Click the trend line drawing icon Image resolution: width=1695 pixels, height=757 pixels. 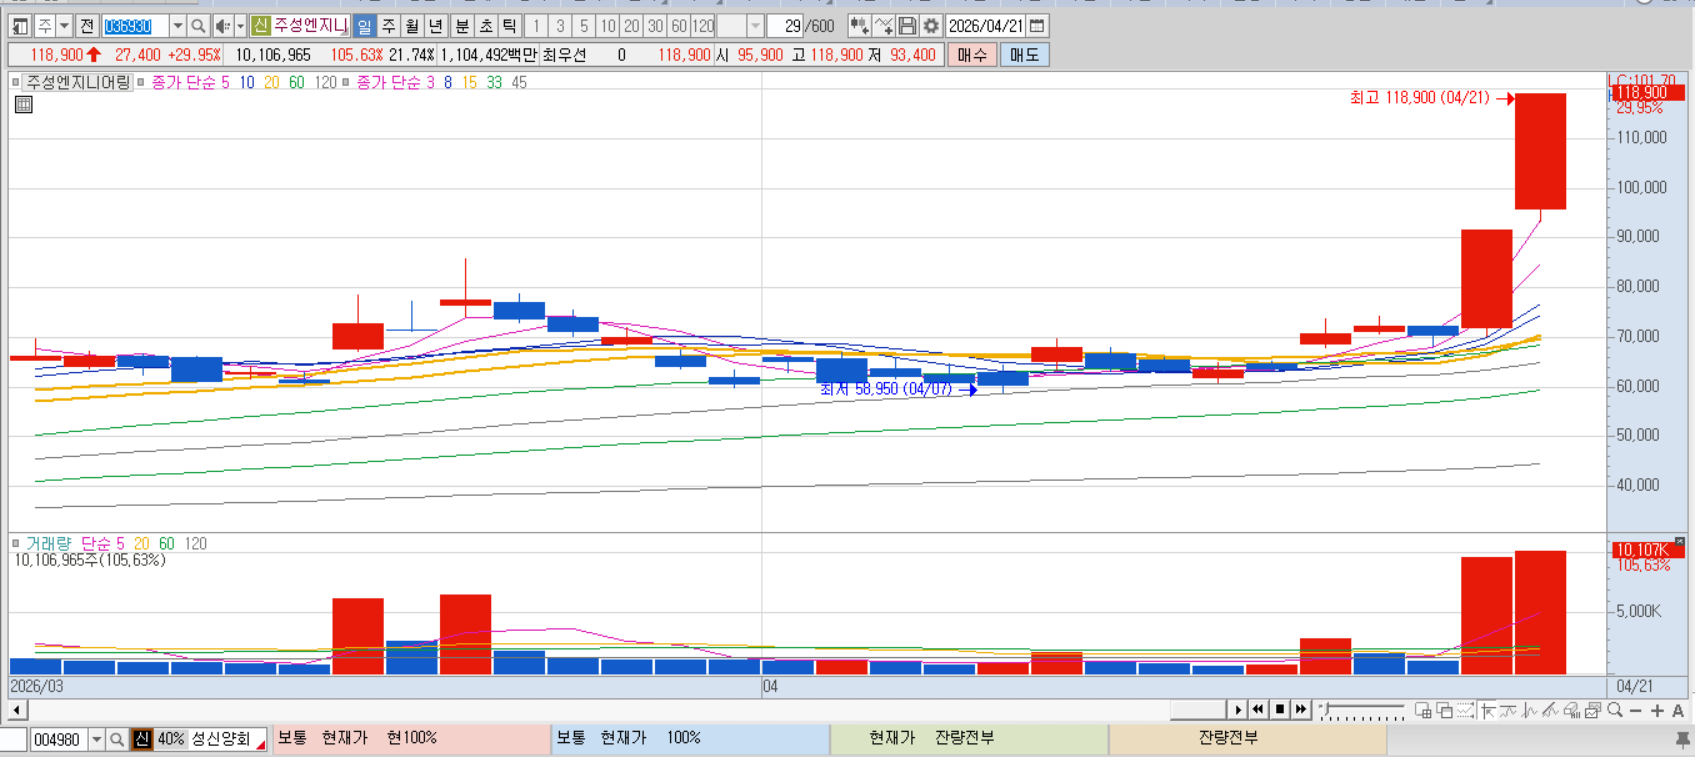pyautogui.click(x=1508, y=710)
